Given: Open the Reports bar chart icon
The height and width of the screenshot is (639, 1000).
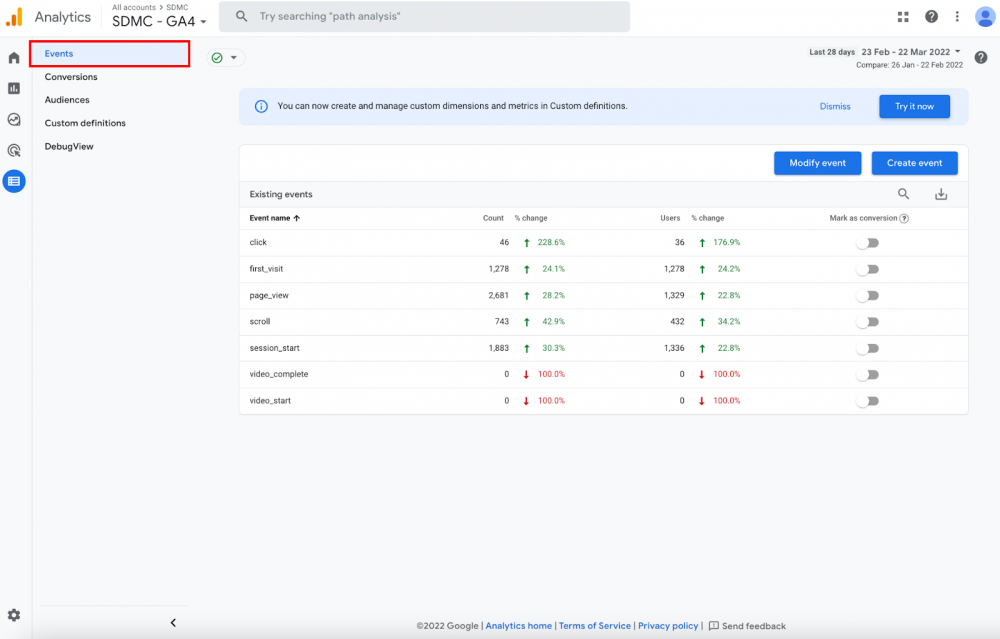Looking at the screenshot, I should tap(14, 89).
